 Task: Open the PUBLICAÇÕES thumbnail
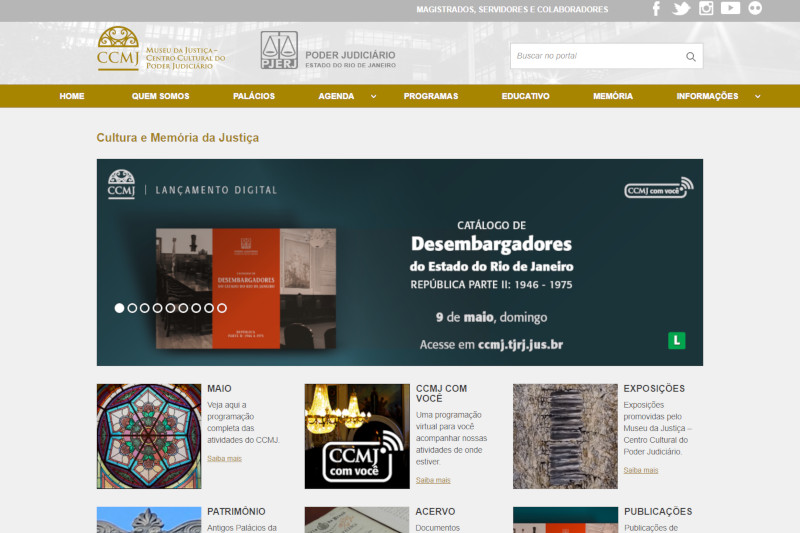click(565, 520)
